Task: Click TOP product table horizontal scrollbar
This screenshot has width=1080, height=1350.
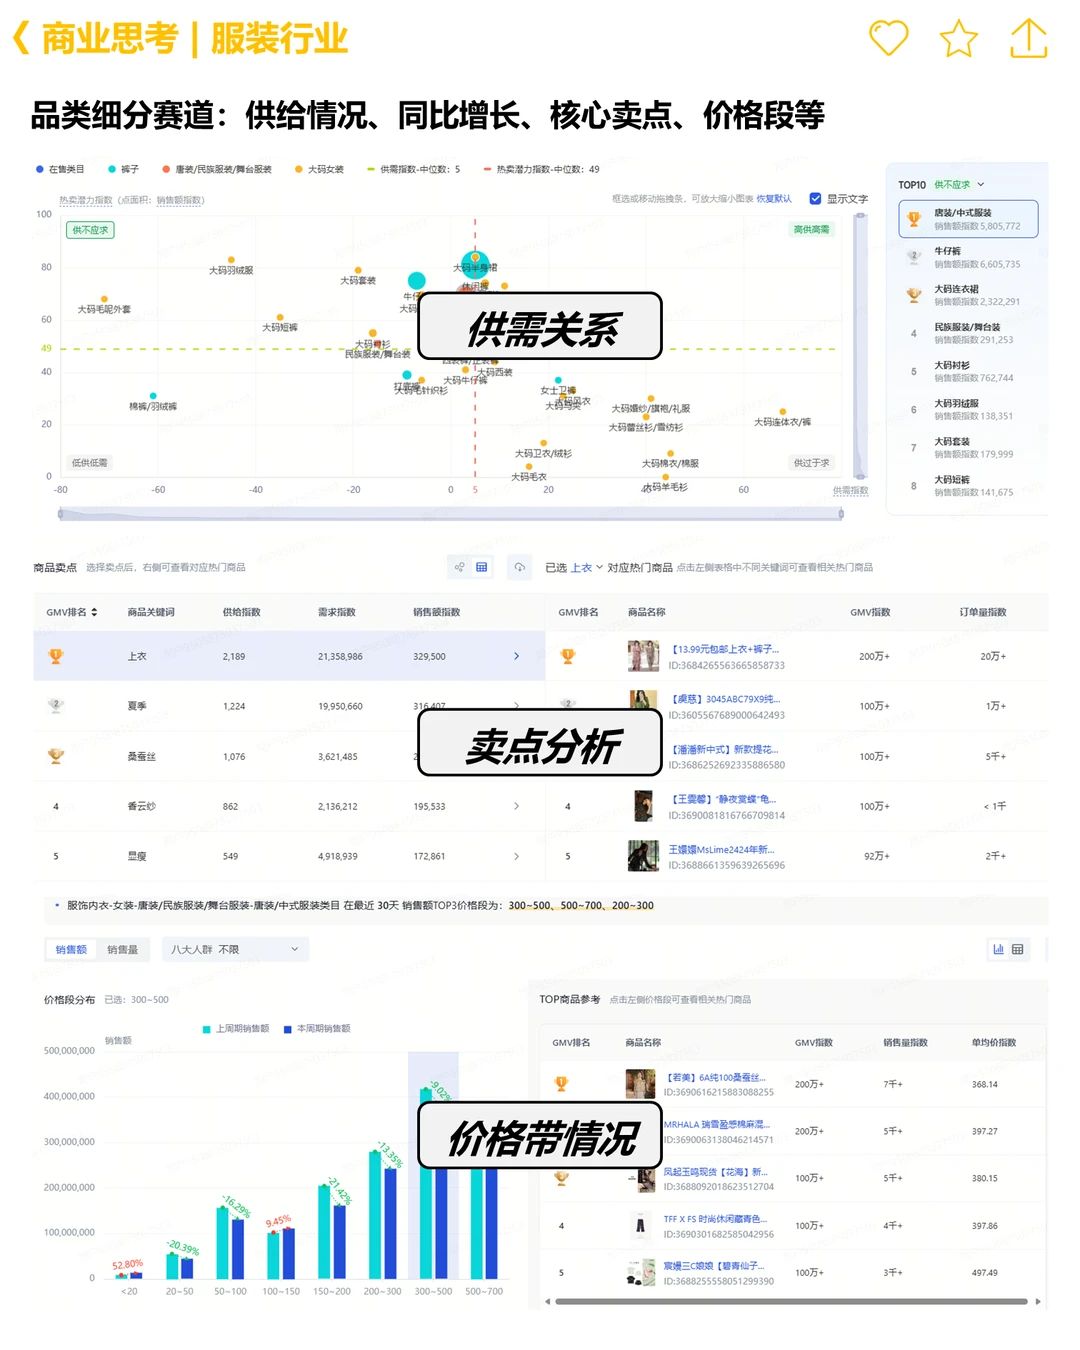Action: (x=791, y=1302)
